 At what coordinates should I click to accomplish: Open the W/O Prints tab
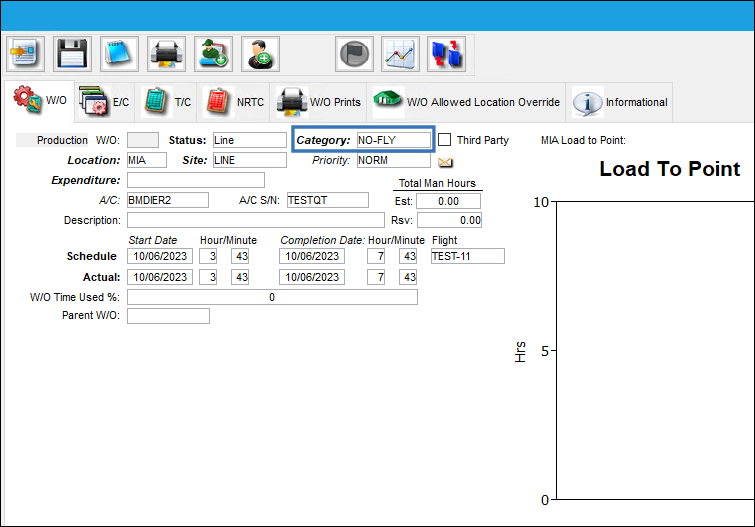point(319,102)
